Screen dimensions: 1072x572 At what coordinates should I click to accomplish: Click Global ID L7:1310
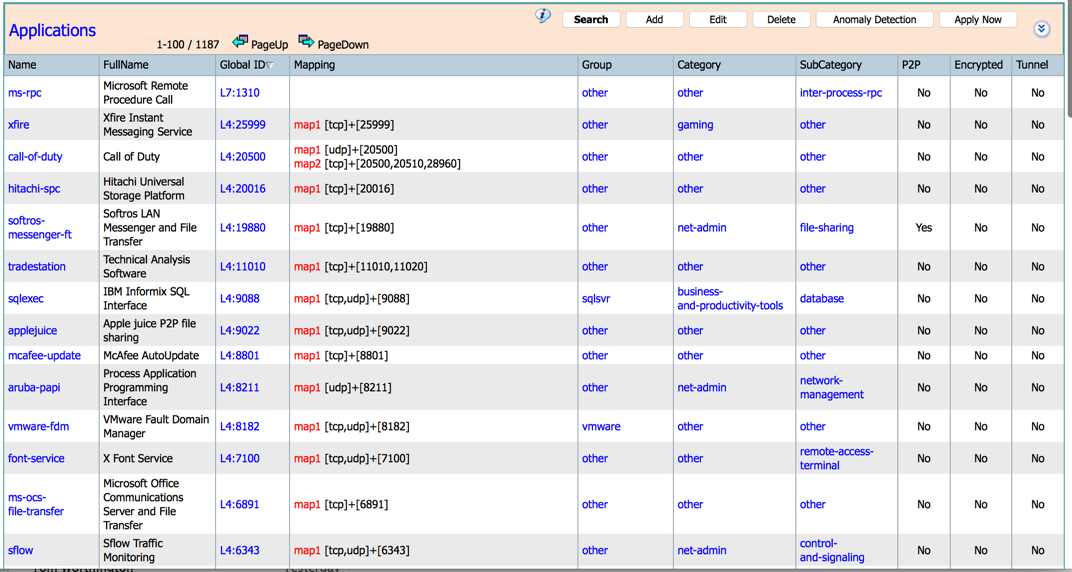click(239, 93)
